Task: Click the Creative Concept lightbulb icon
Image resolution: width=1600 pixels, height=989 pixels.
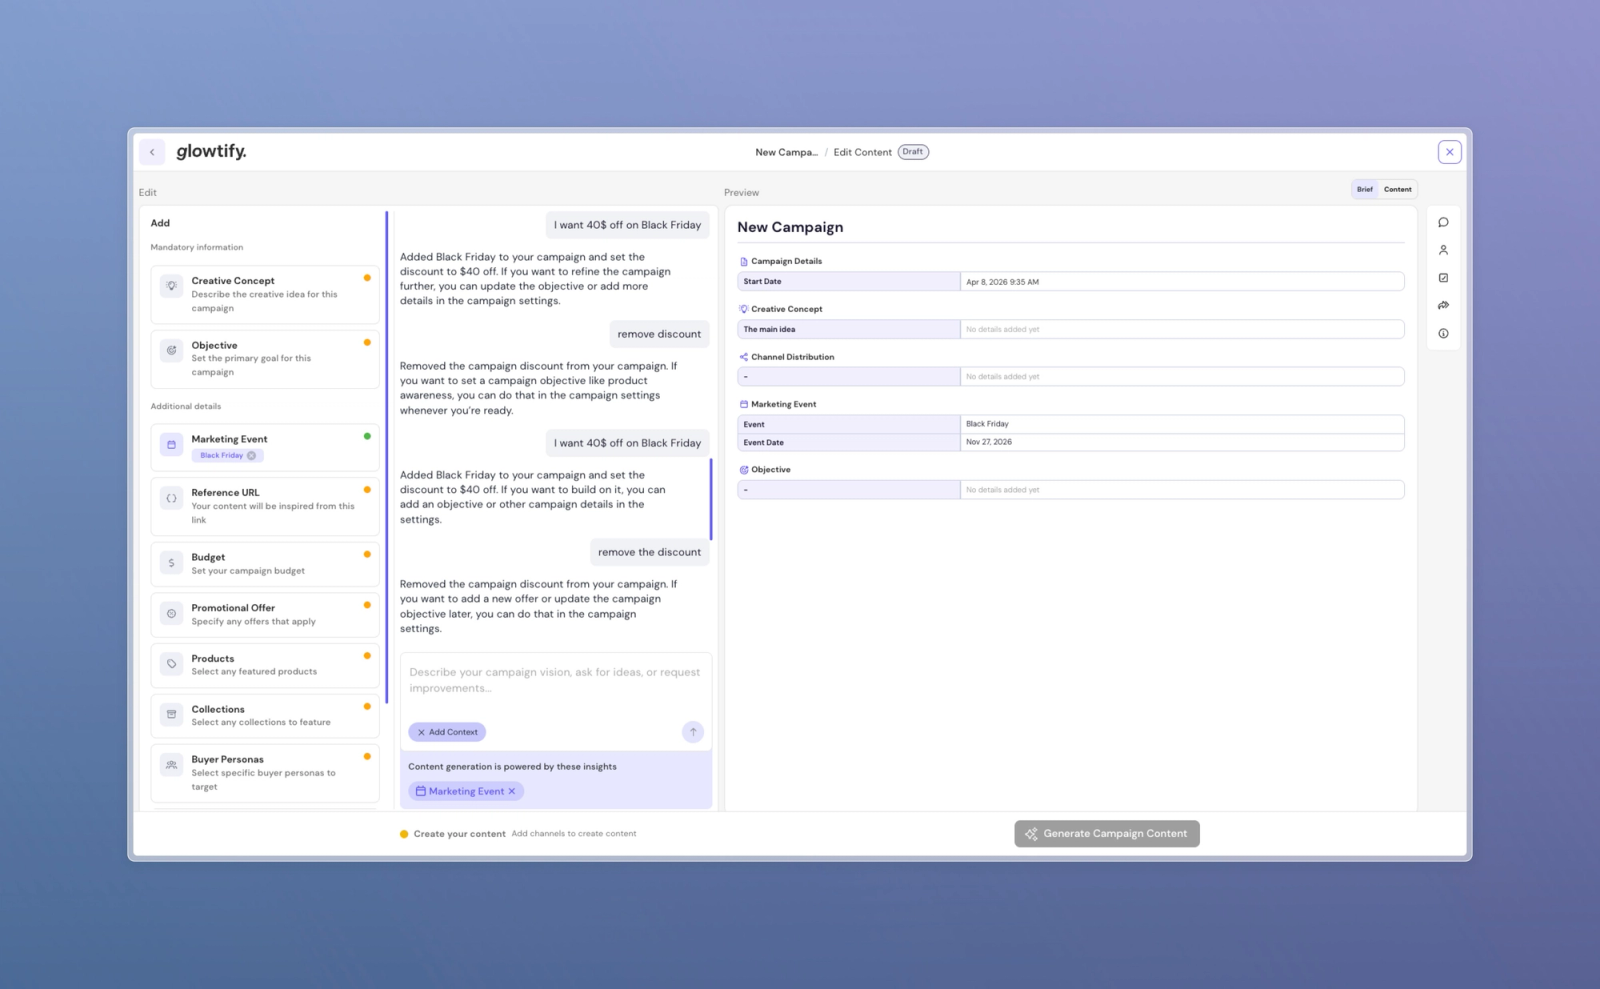Action: (172, 286)
